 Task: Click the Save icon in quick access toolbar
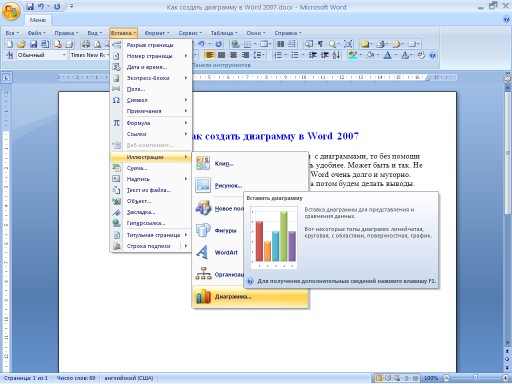[30, 7]
